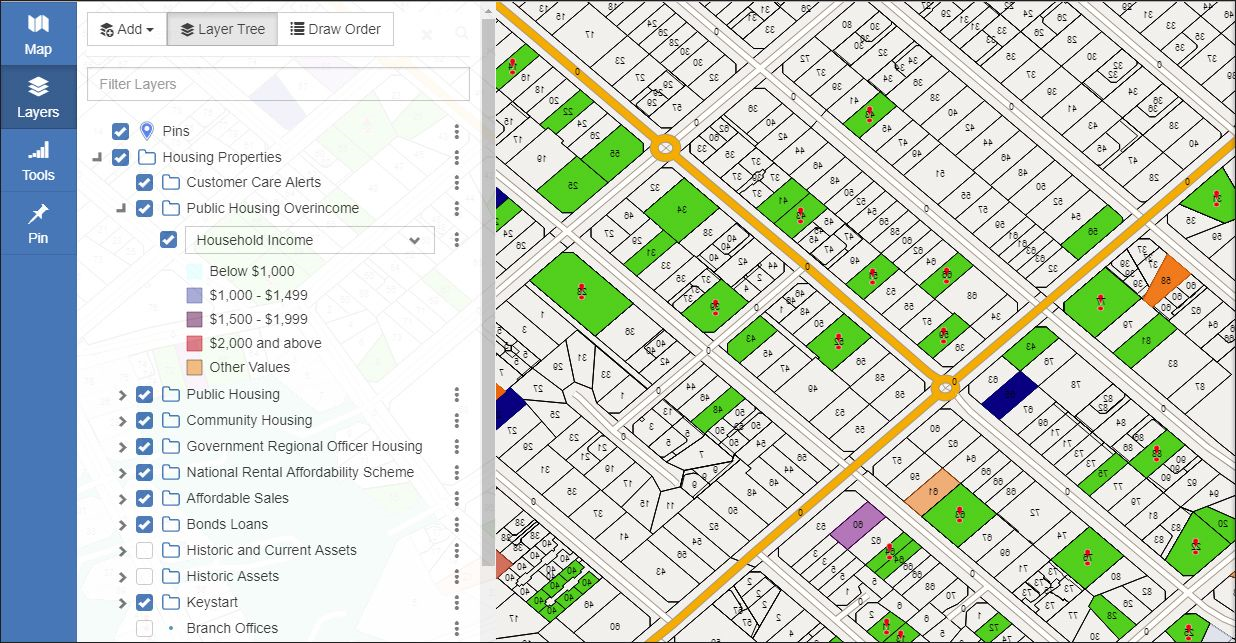
Task: Enable the Branch Offices layer checkbox
Action: click(x=144, y=628)
